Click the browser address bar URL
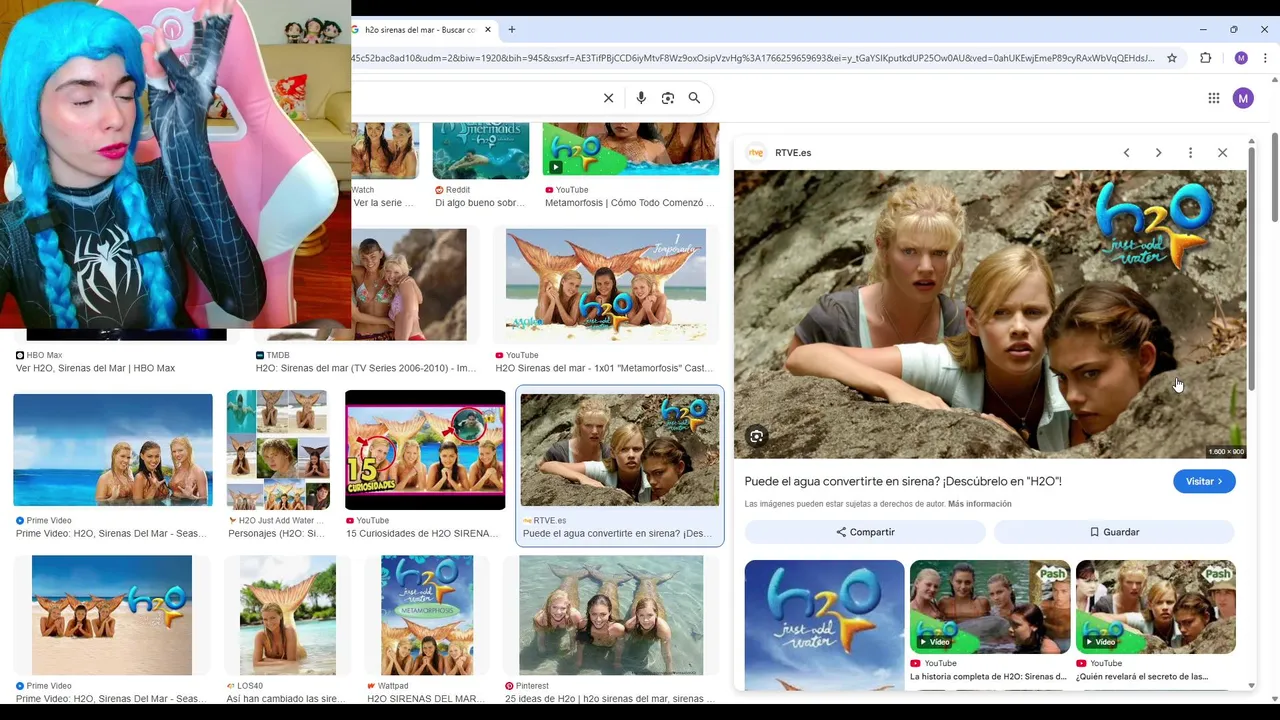 click(x=752, y=58)
